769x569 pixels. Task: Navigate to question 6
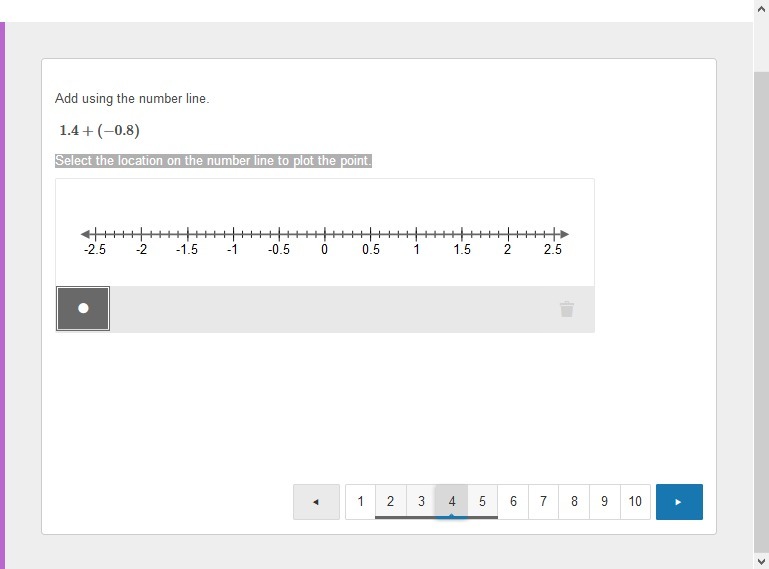(x=513, y=501)
